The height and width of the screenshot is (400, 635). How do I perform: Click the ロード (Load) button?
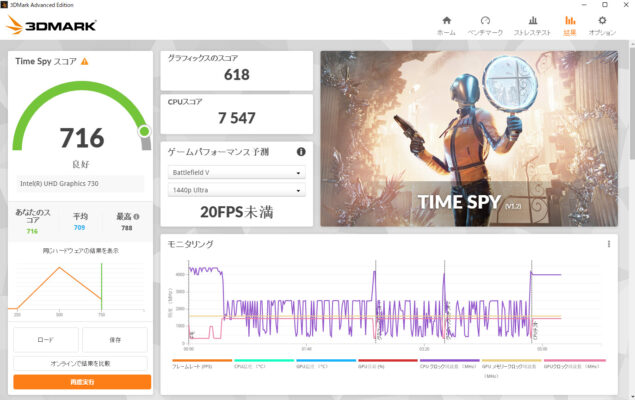pyautogui.click(x=46, y=340)
